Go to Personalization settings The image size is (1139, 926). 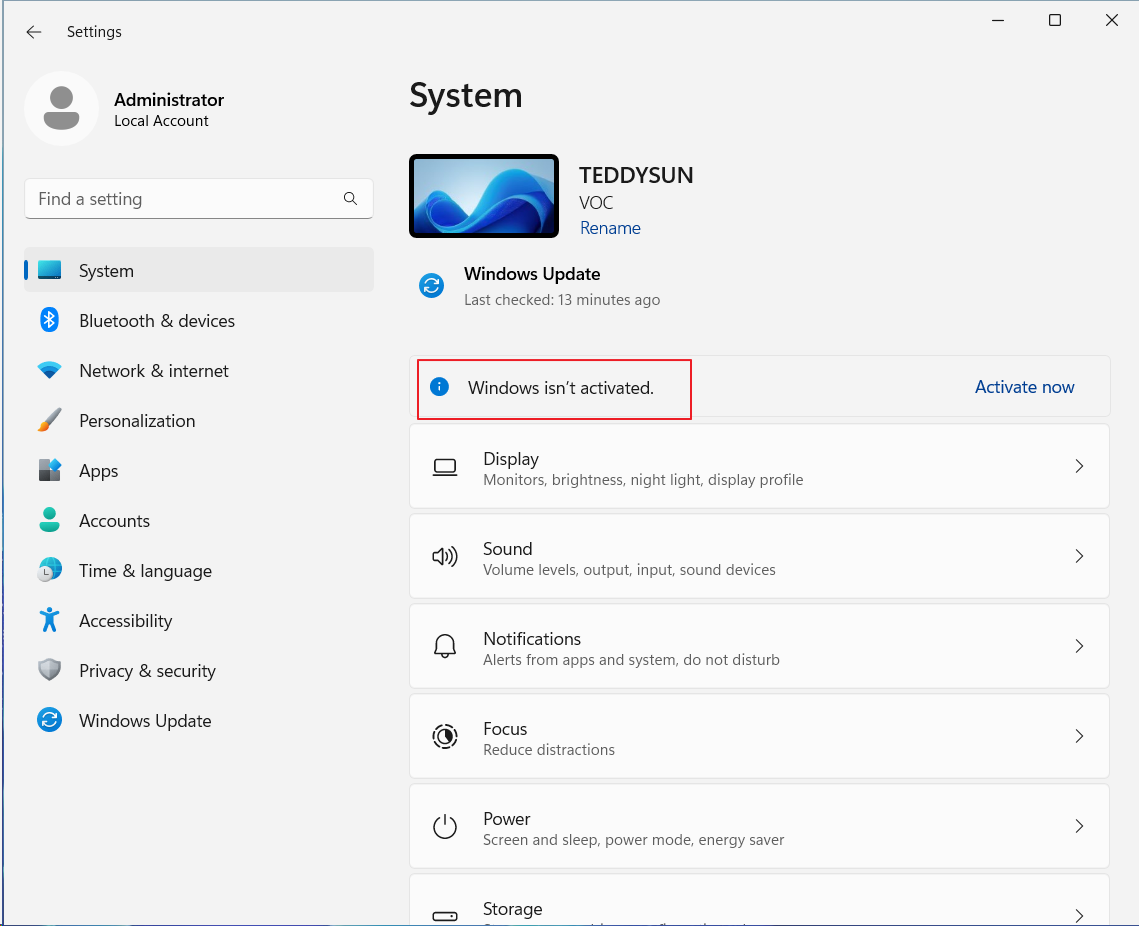pos(199,421)
